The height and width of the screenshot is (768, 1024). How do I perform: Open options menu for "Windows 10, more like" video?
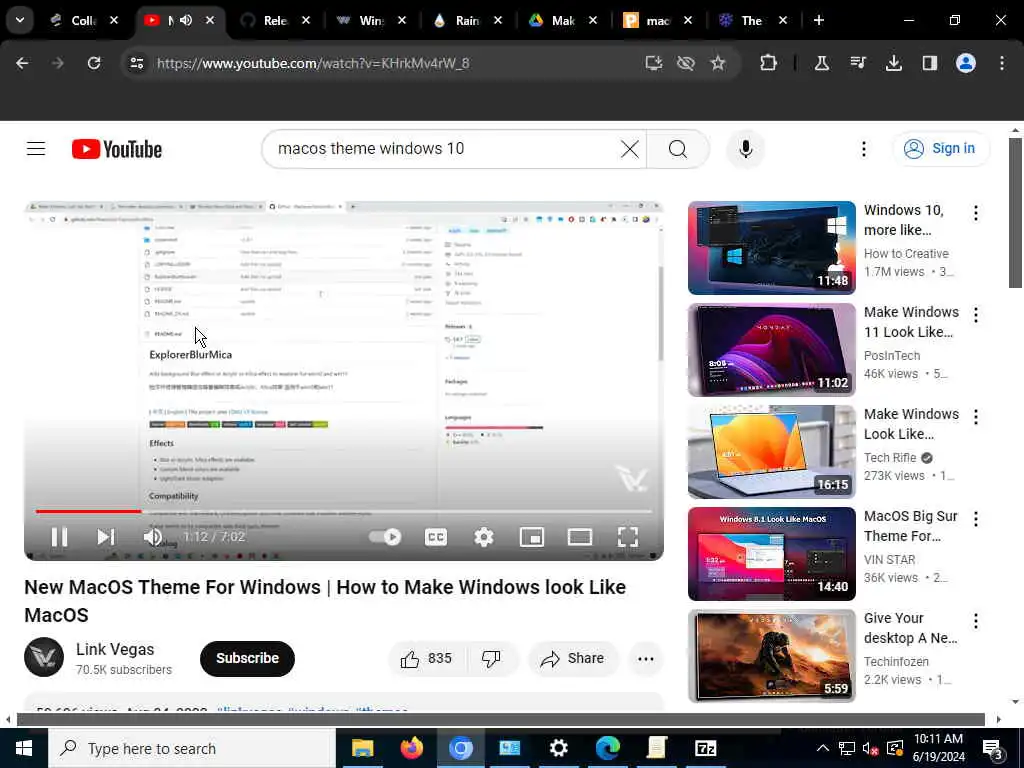tap(976, 213)
